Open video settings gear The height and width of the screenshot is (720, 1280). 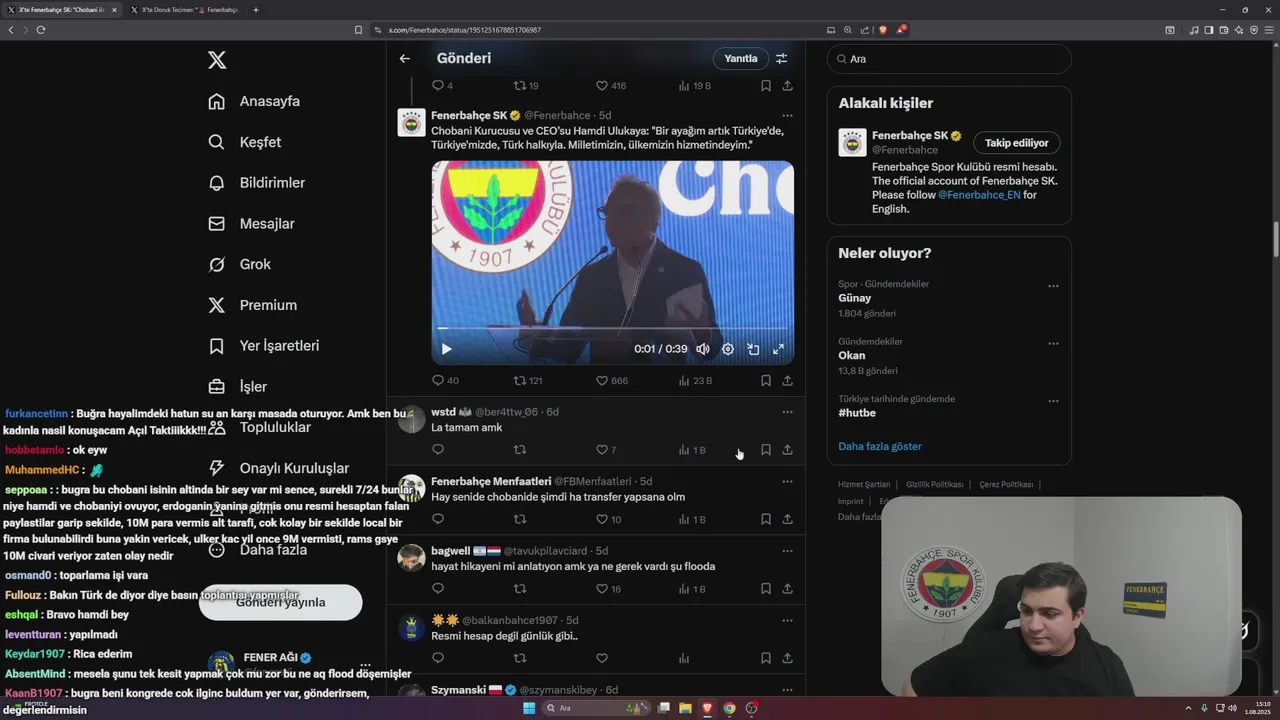[x=728, y=349]
